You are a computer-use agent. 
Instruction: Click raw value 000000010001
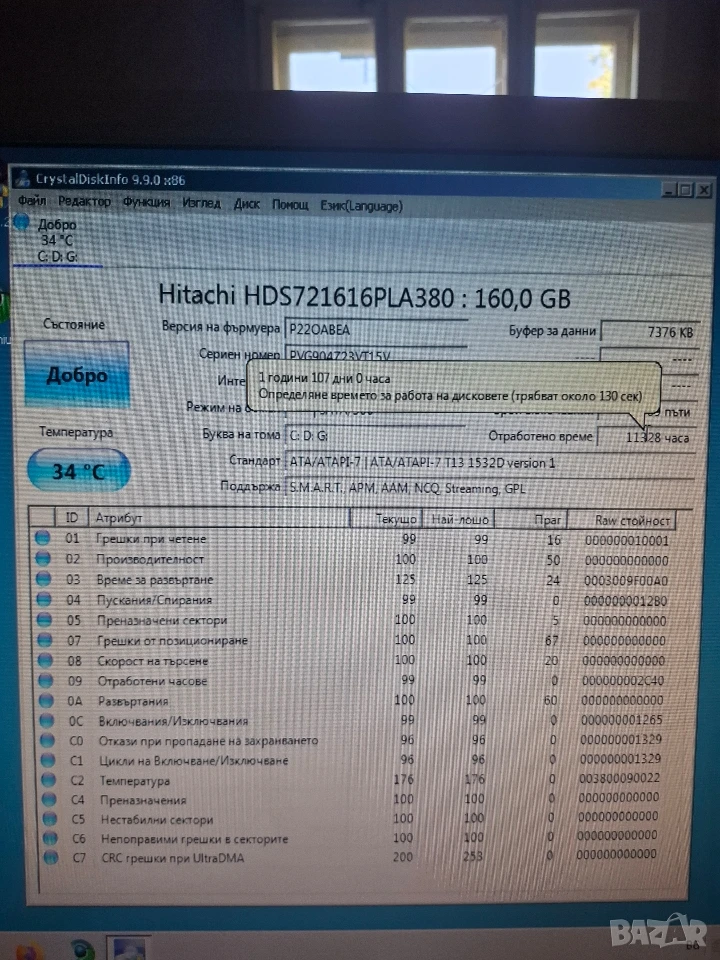point(626,541)
